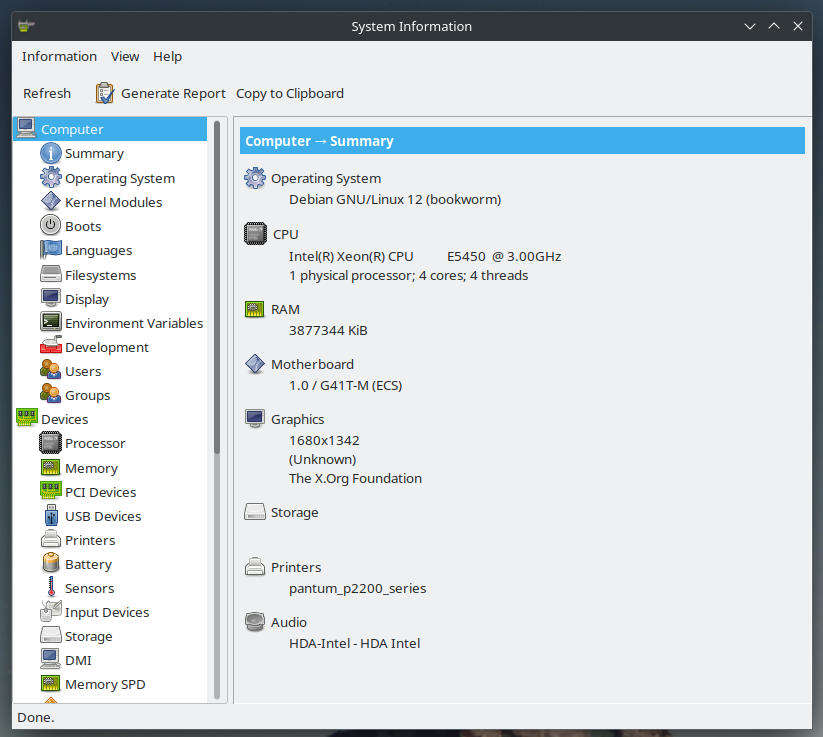Open the Processor chip icon entry
Image resolution: width=823 pixels, height=737 pixels.
point(50,443)
